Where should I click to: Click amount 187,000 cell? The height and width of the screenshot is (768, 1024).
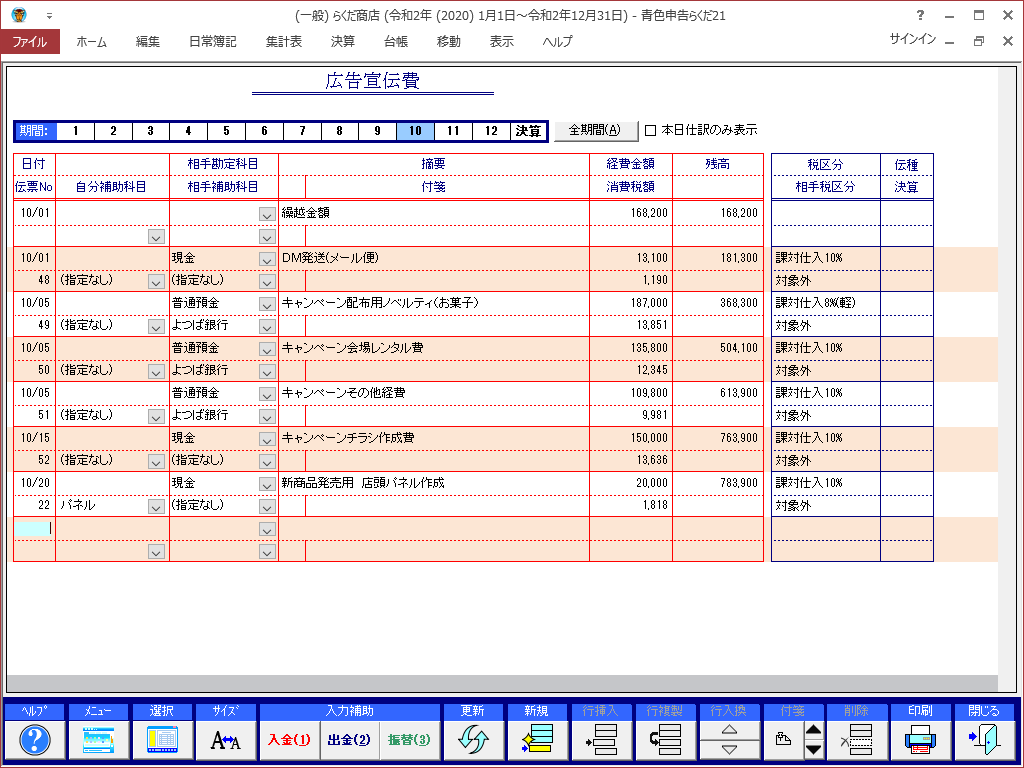pos(631,303)
